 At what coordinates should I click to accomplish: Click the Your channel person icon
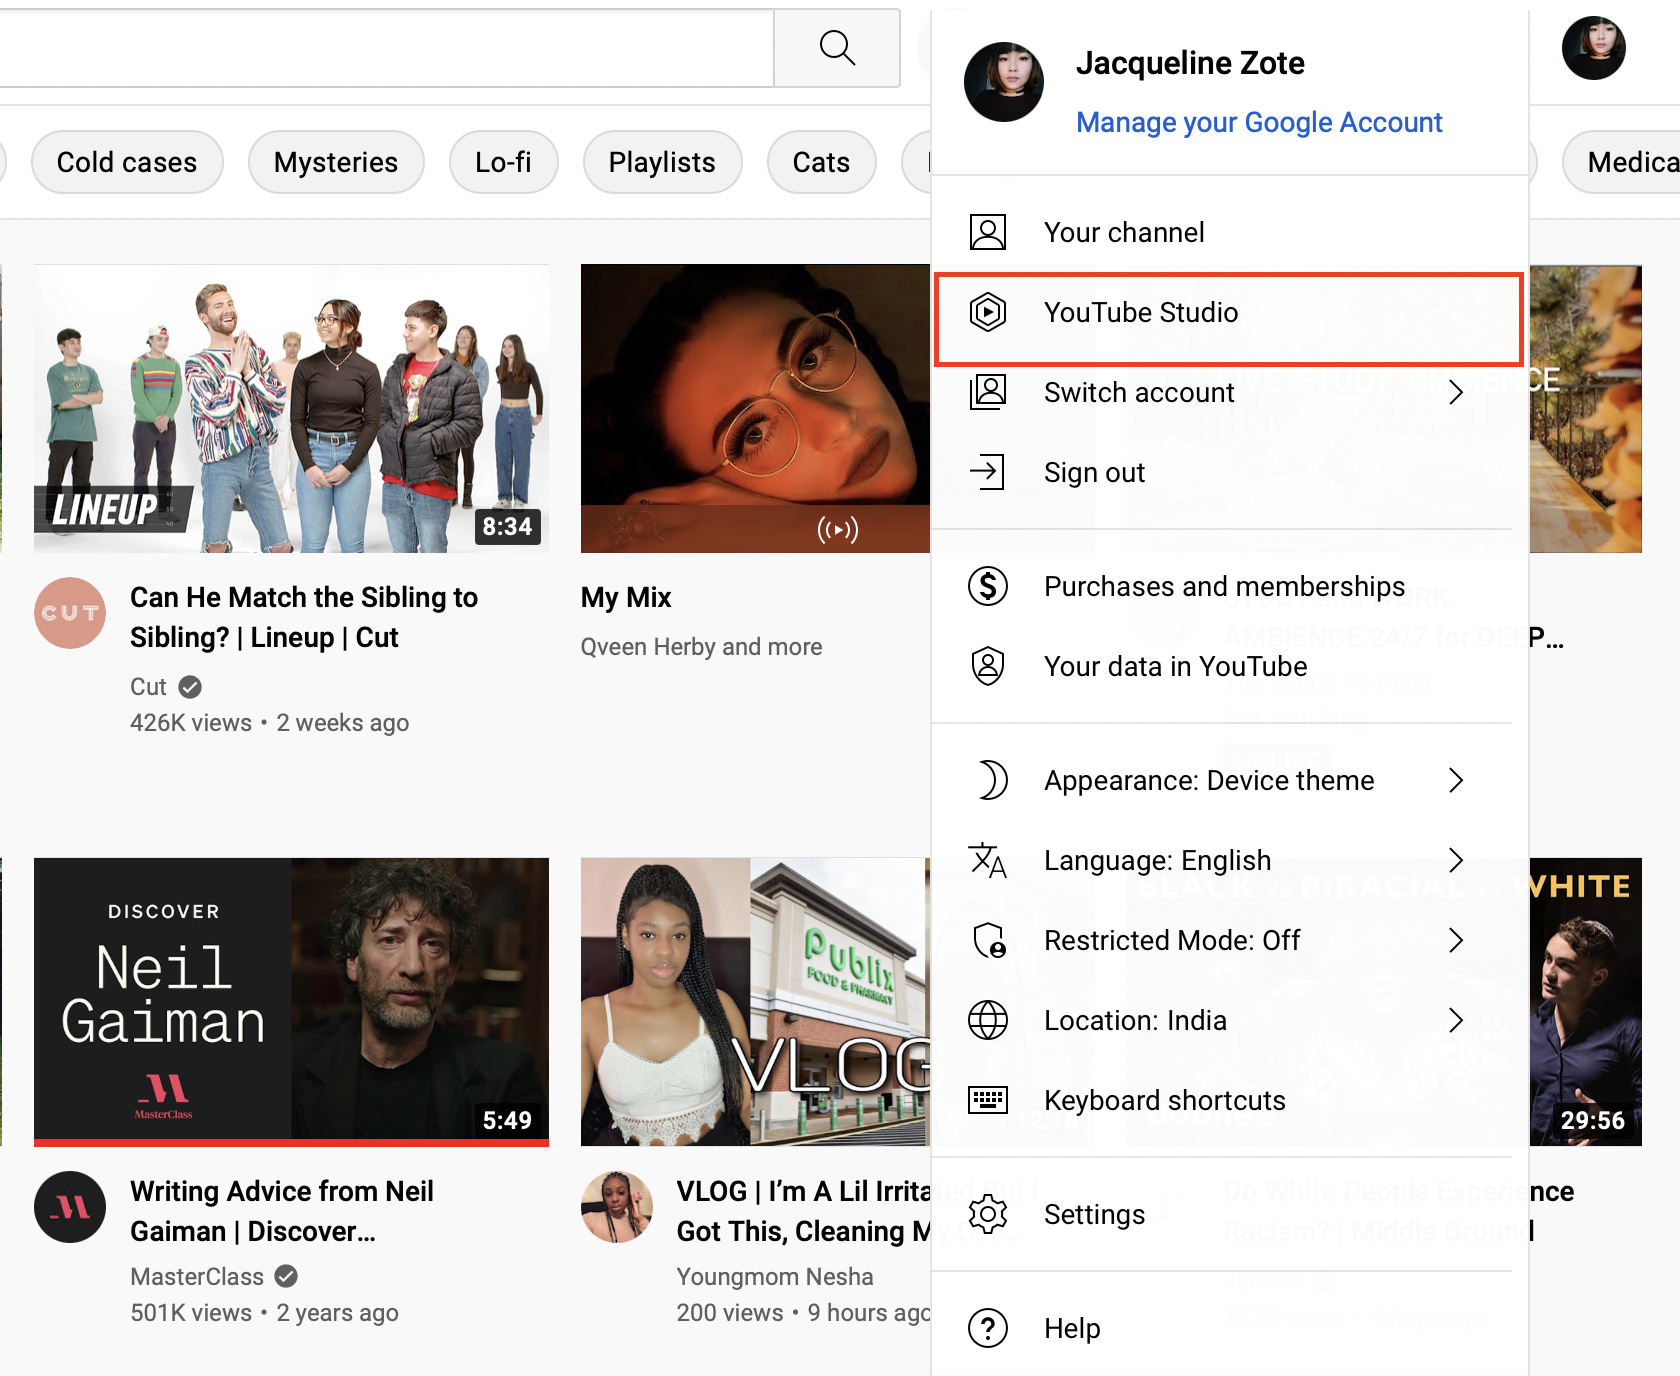988,232
